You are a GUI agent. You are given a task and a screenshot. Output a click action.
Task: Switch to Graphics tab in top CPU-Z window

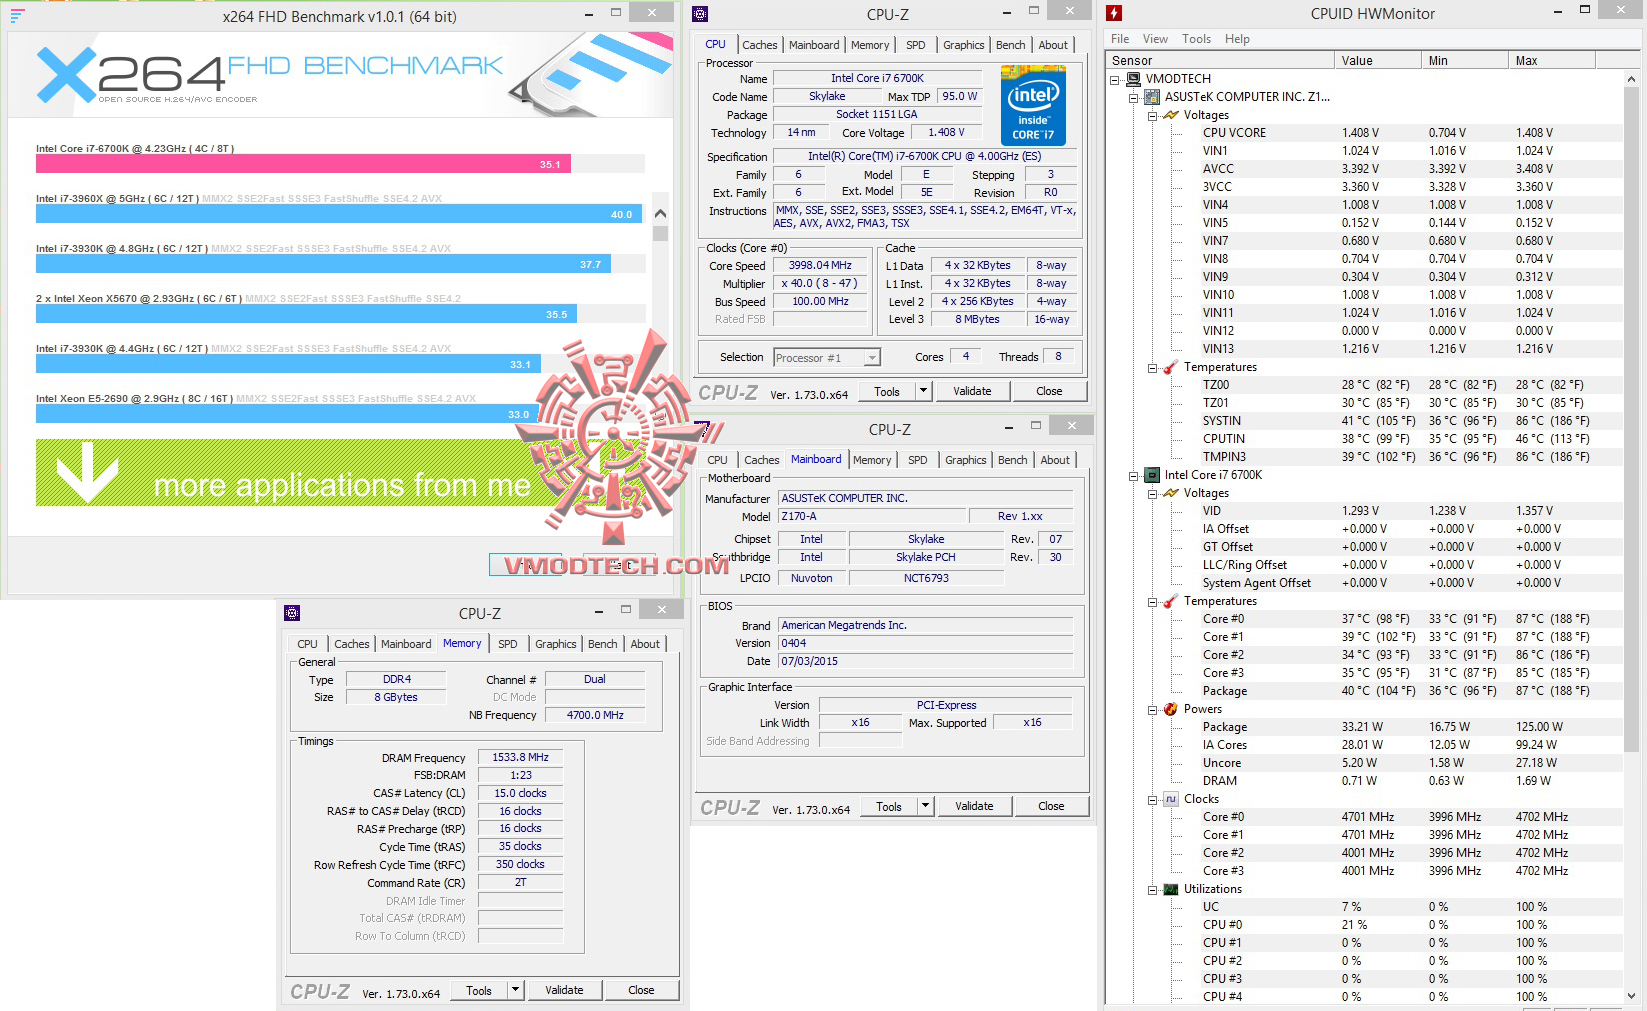(x=963, y=45)
